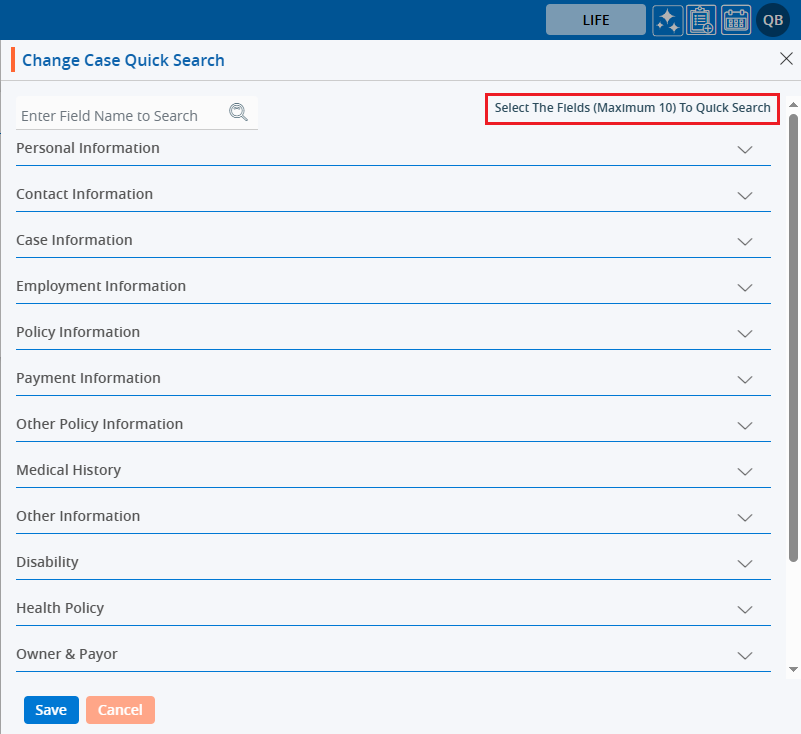Expand the Policy Information section

tap(744, 333)
